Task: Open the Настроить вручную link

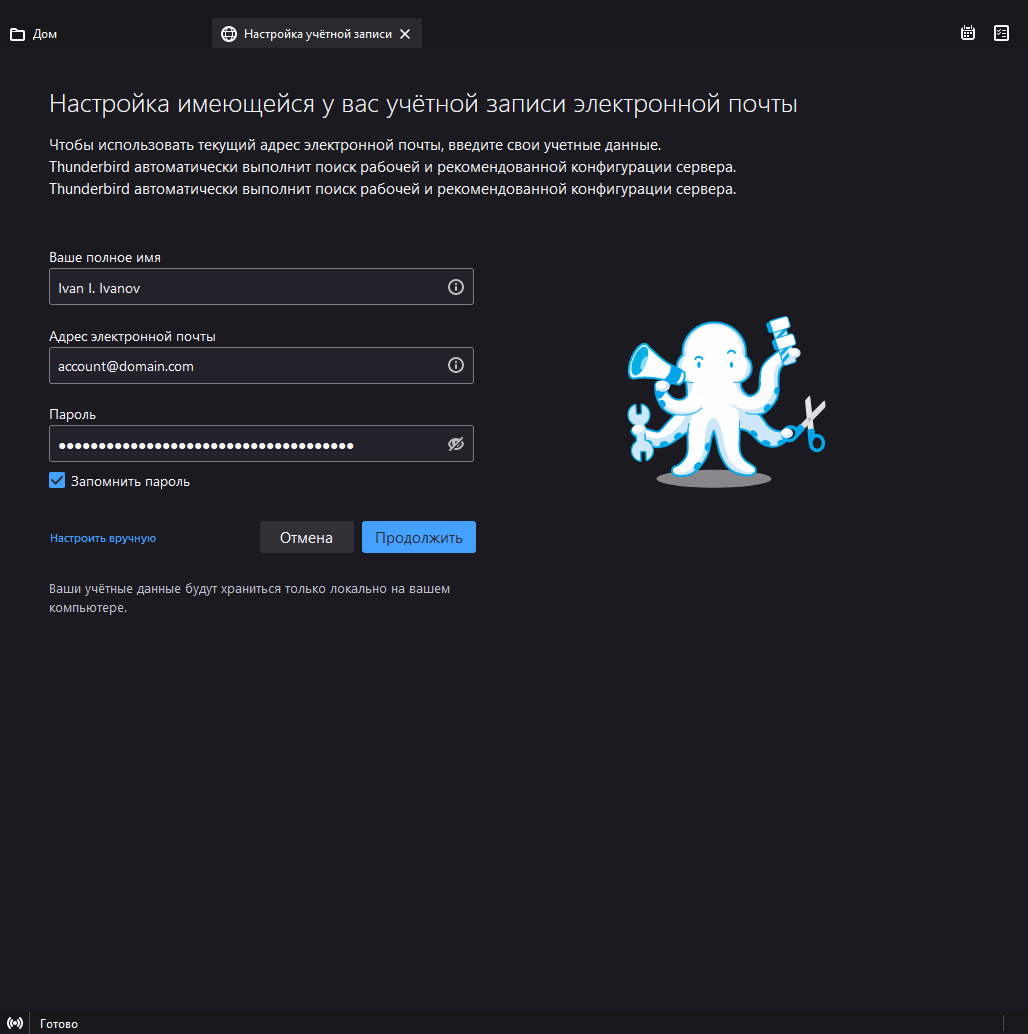Action: tap(103, 538)
